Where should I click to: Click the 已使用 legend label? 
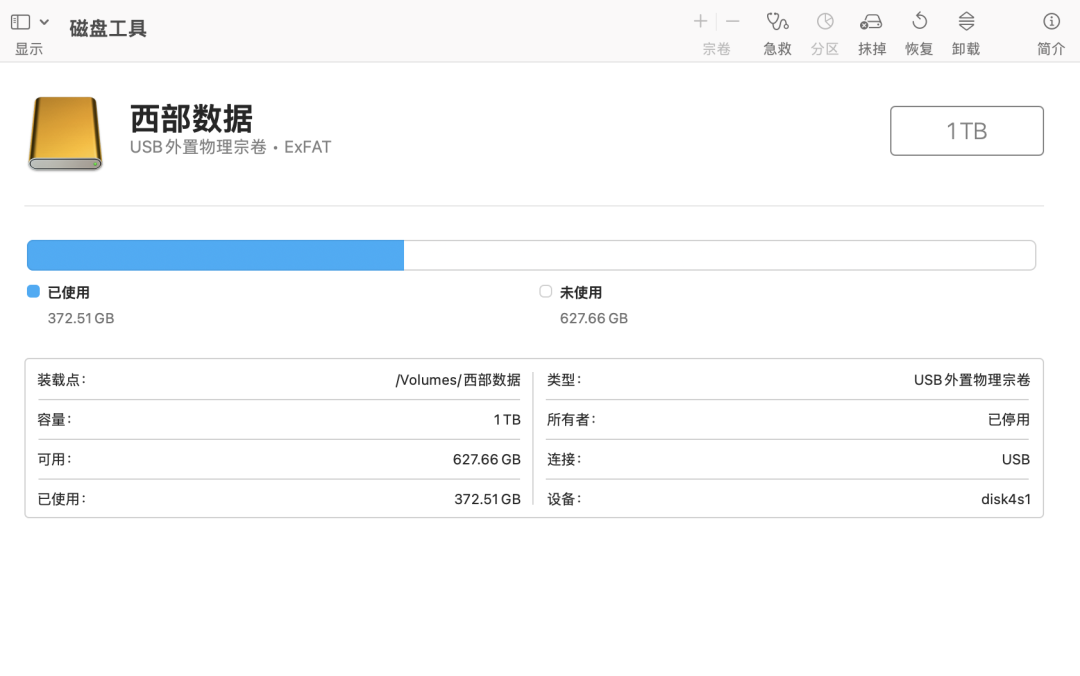click(x=68, y=292)
